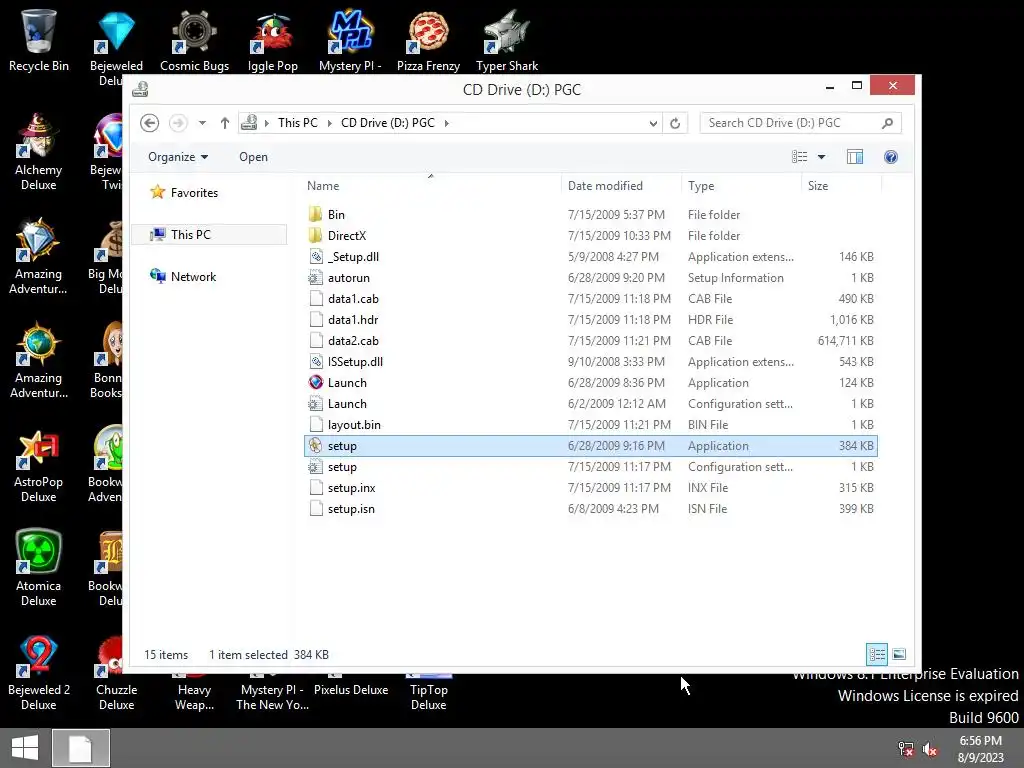Click the Forward navigation arrow
Image resolution: width=1024 pixels, height=768 pixels.
(x=178, y=123)
